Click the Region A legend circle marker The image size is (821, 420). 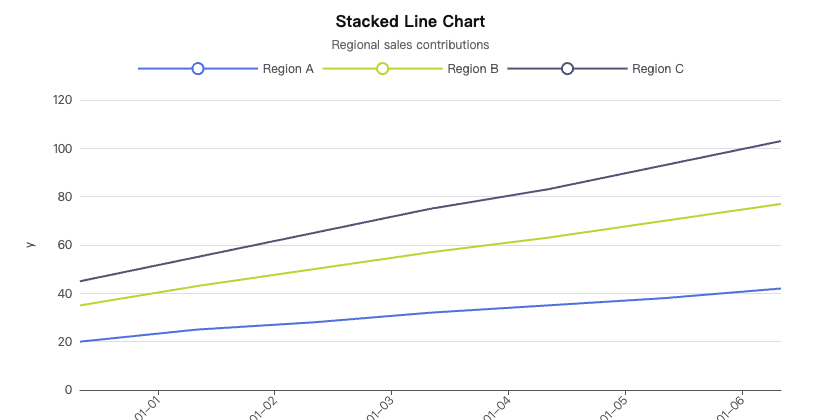point(198,69)
